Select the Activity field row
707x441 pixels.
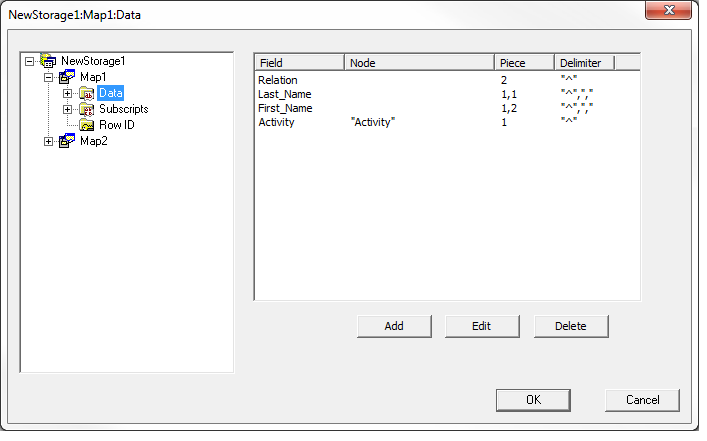click(x=278, y=122)
